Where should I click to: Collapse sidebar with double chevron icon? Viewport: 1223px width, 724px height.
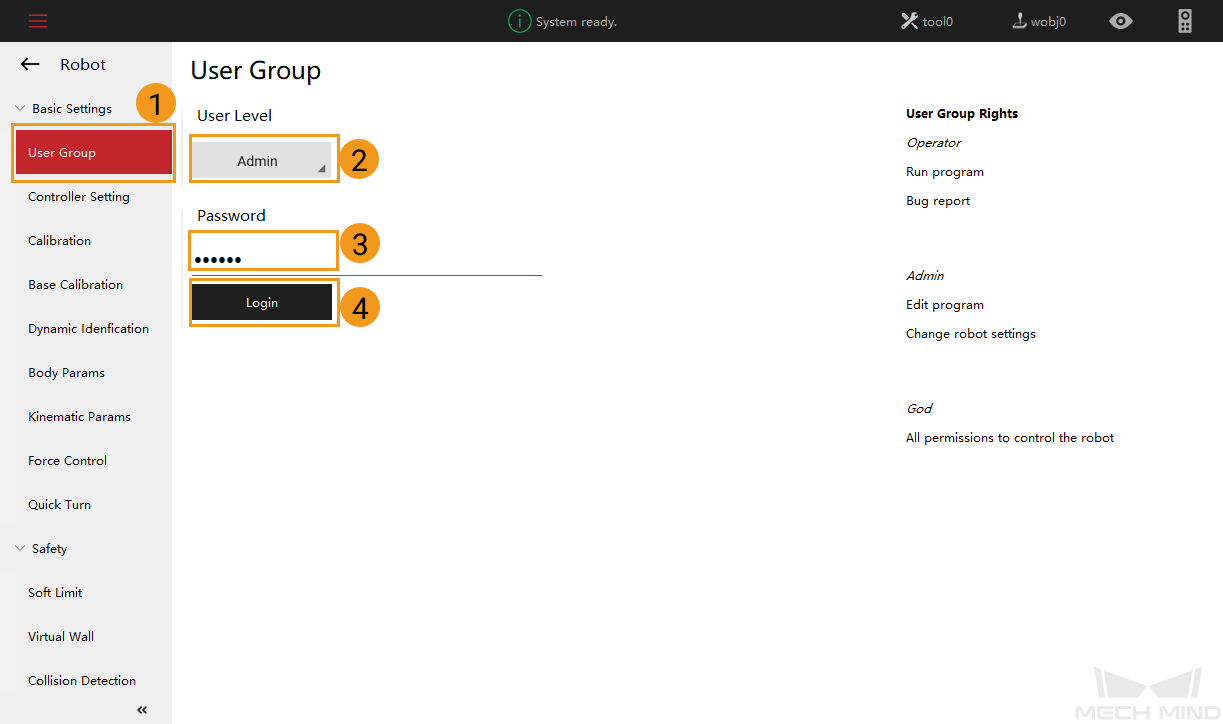point(142,710)
